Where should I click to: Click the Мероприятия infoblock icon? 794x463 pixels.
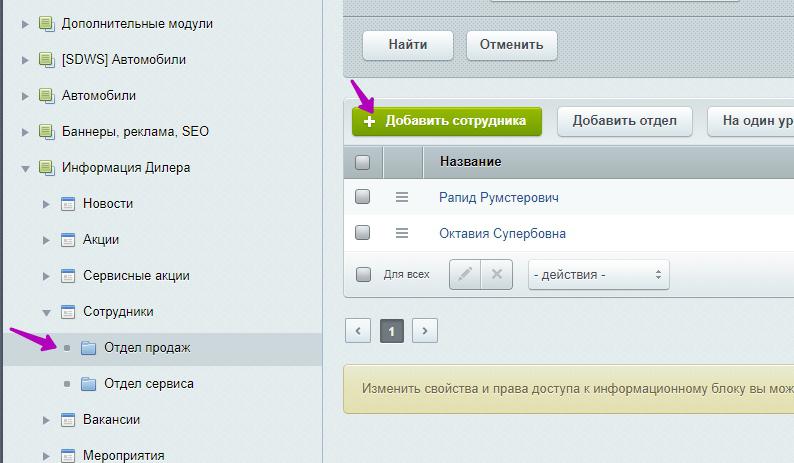[x=68, y=455]
